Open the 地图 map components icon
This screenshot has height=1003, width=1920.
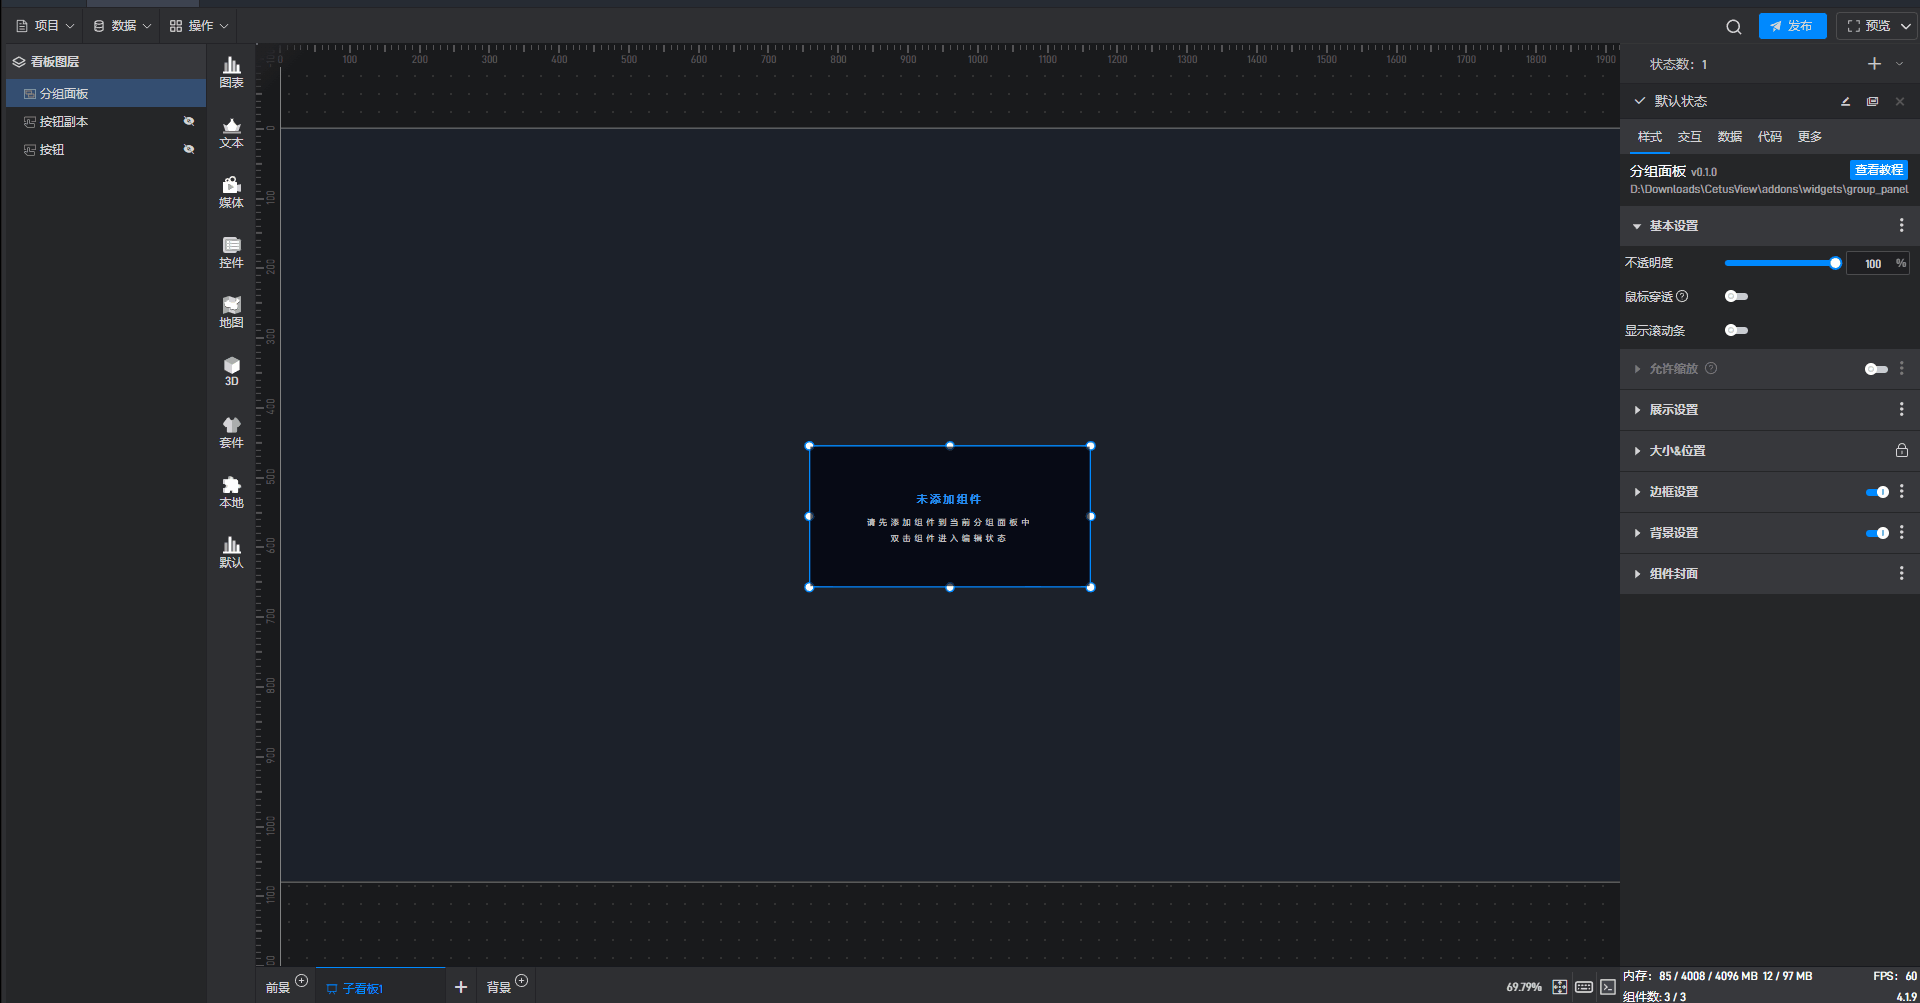[x=231, y=312]
